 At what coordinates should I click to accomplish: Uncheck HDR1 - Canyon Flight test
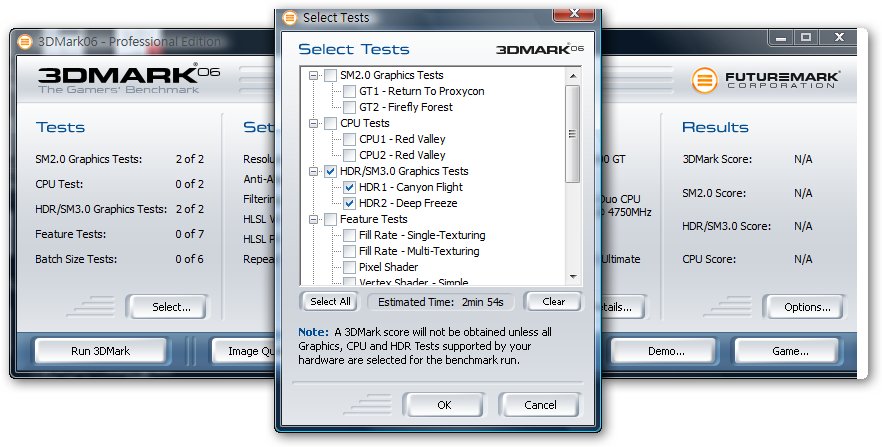[x=349, y=187]
